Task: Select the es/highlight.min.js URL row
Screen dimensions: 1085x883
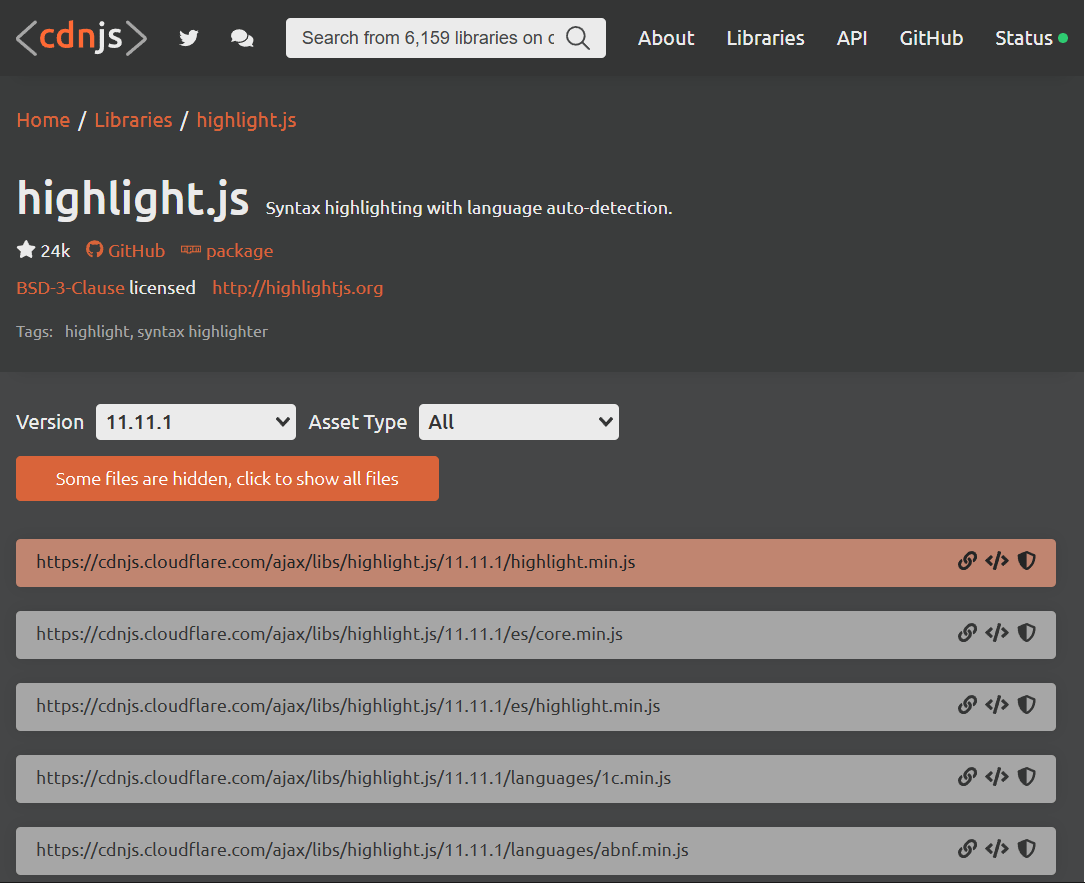Action: (536, 707)
